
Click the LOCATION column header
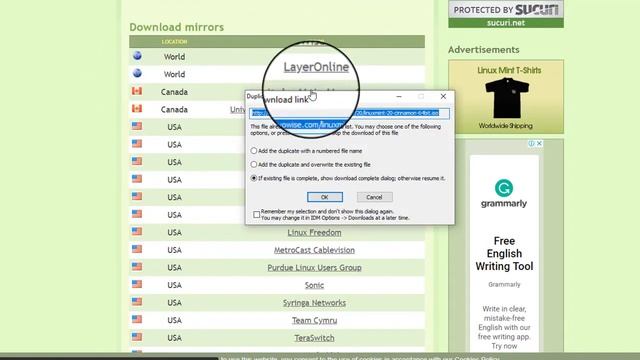[x=174, y=42]
